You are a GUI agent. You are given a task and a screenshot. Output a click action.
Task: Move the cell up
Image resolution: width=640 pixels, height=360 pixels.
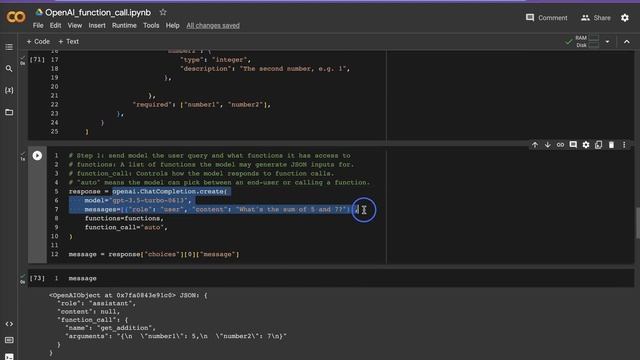click(x=535, y=145)
